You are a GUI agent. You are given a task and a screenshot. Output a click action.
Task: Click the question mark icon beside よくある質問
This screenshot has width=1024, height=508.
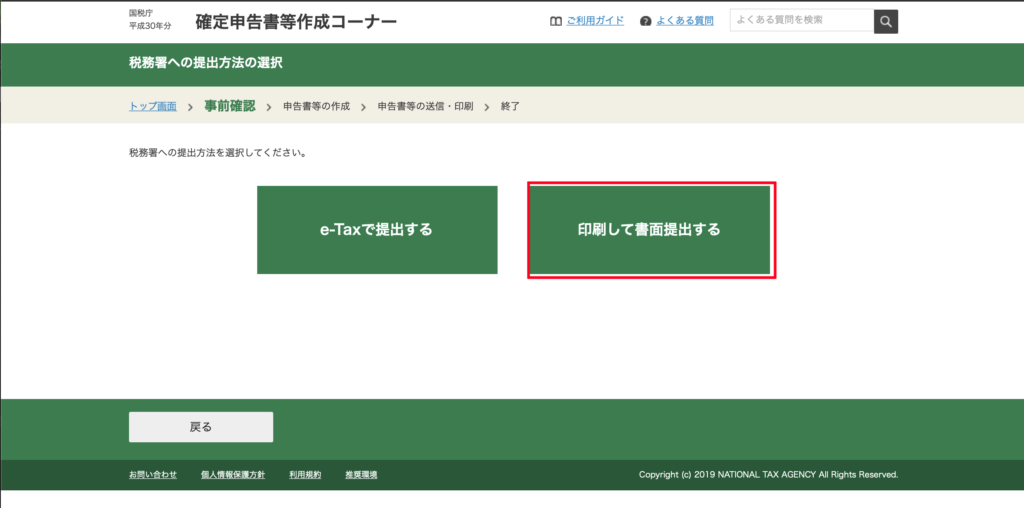645,21
